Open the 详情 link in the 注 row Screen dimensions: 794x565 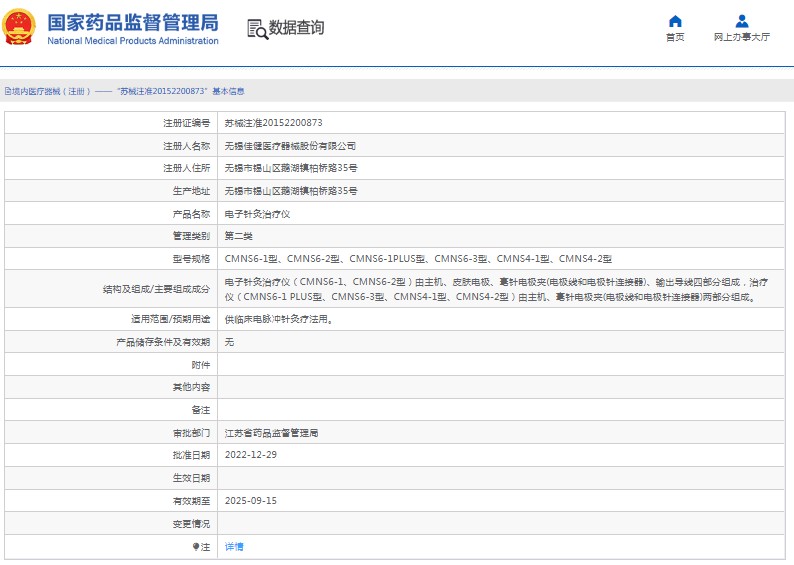234,547
